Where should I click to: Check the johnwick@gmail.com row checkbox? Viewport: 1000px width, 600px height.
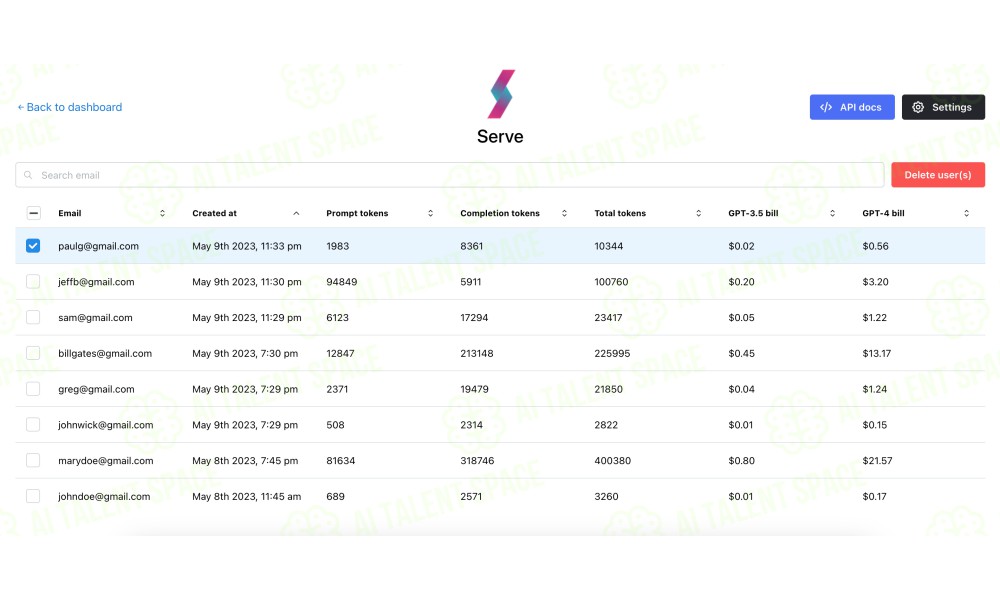pos(33,424)
